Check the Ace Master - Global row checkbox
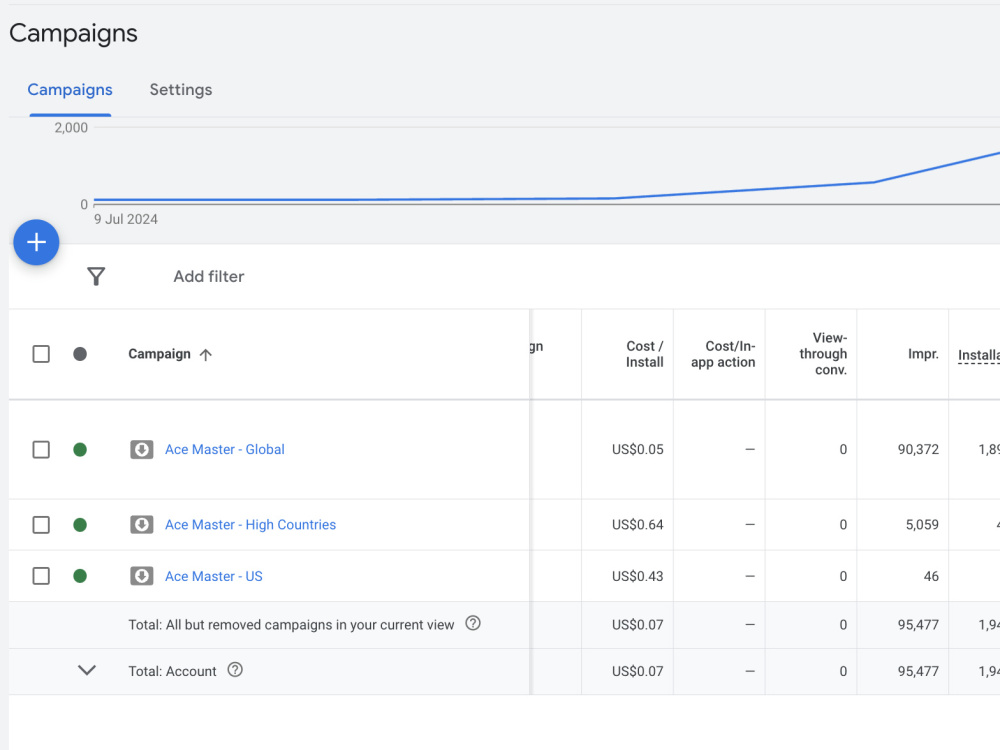 tap(41, 450)
